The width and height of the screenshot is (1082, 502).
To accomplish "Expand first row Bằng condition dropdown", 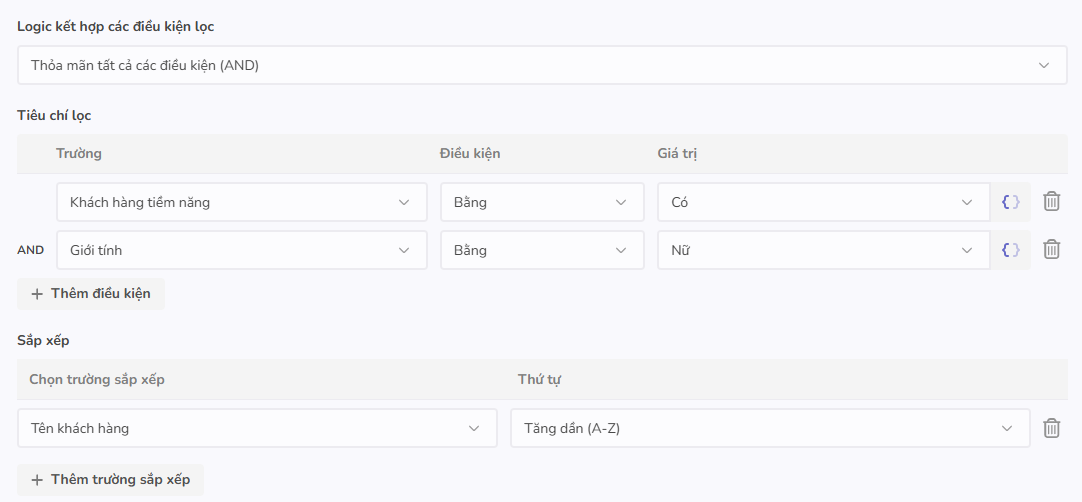I will tap(541, 202).
